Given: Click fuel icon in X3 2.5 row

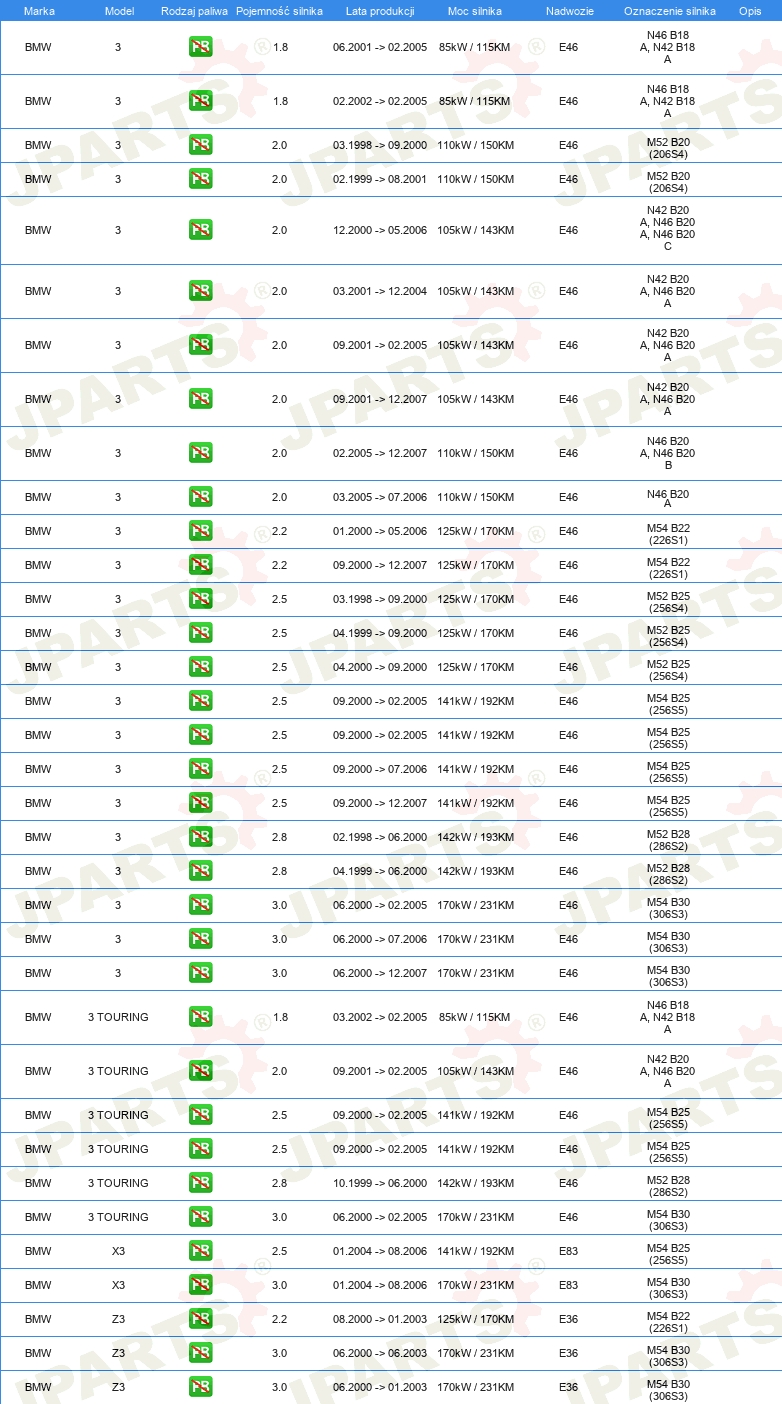Looking at the screenshot, I should pos(200,1251).
